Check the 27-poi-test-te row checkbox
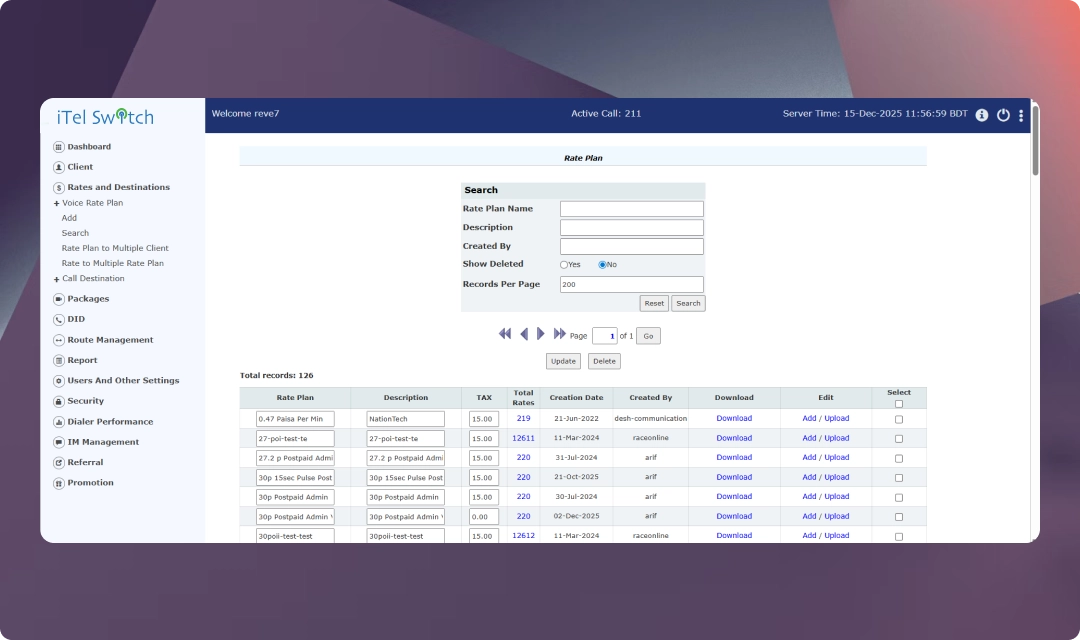This screenshot has width=1080, height=640. (898, 439)
